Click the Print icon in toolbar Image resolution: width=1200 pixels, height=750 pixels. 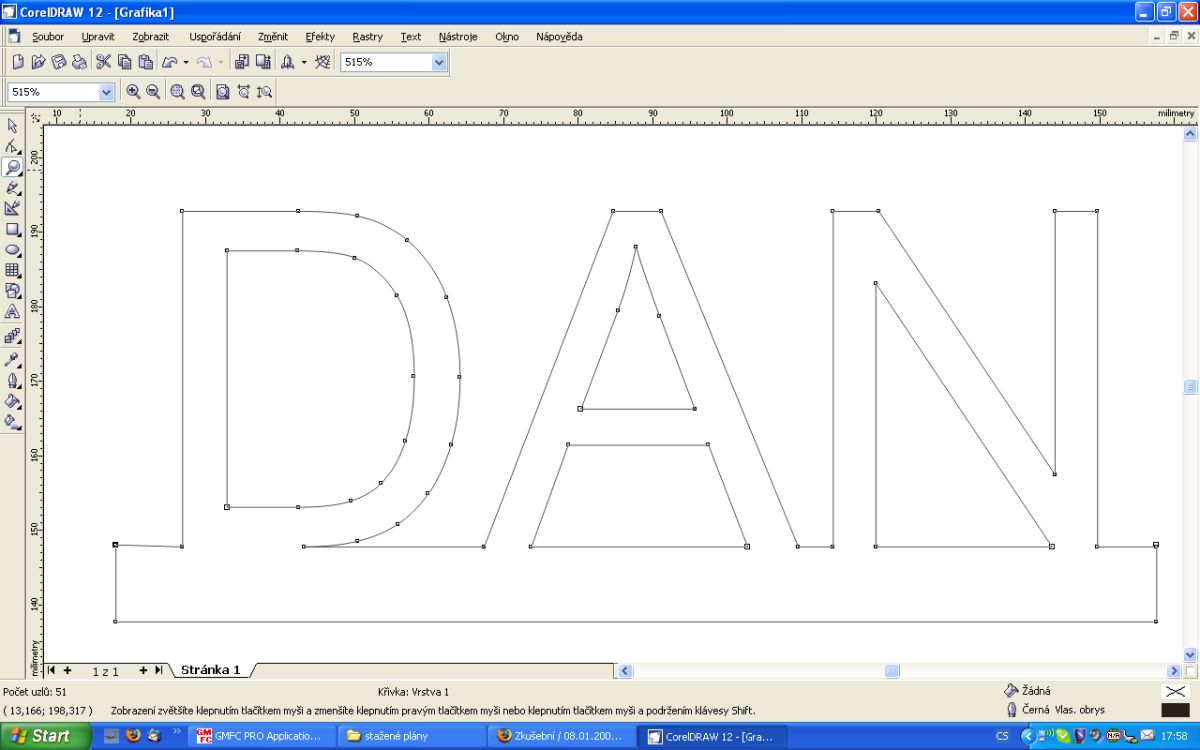coord(80,62)
